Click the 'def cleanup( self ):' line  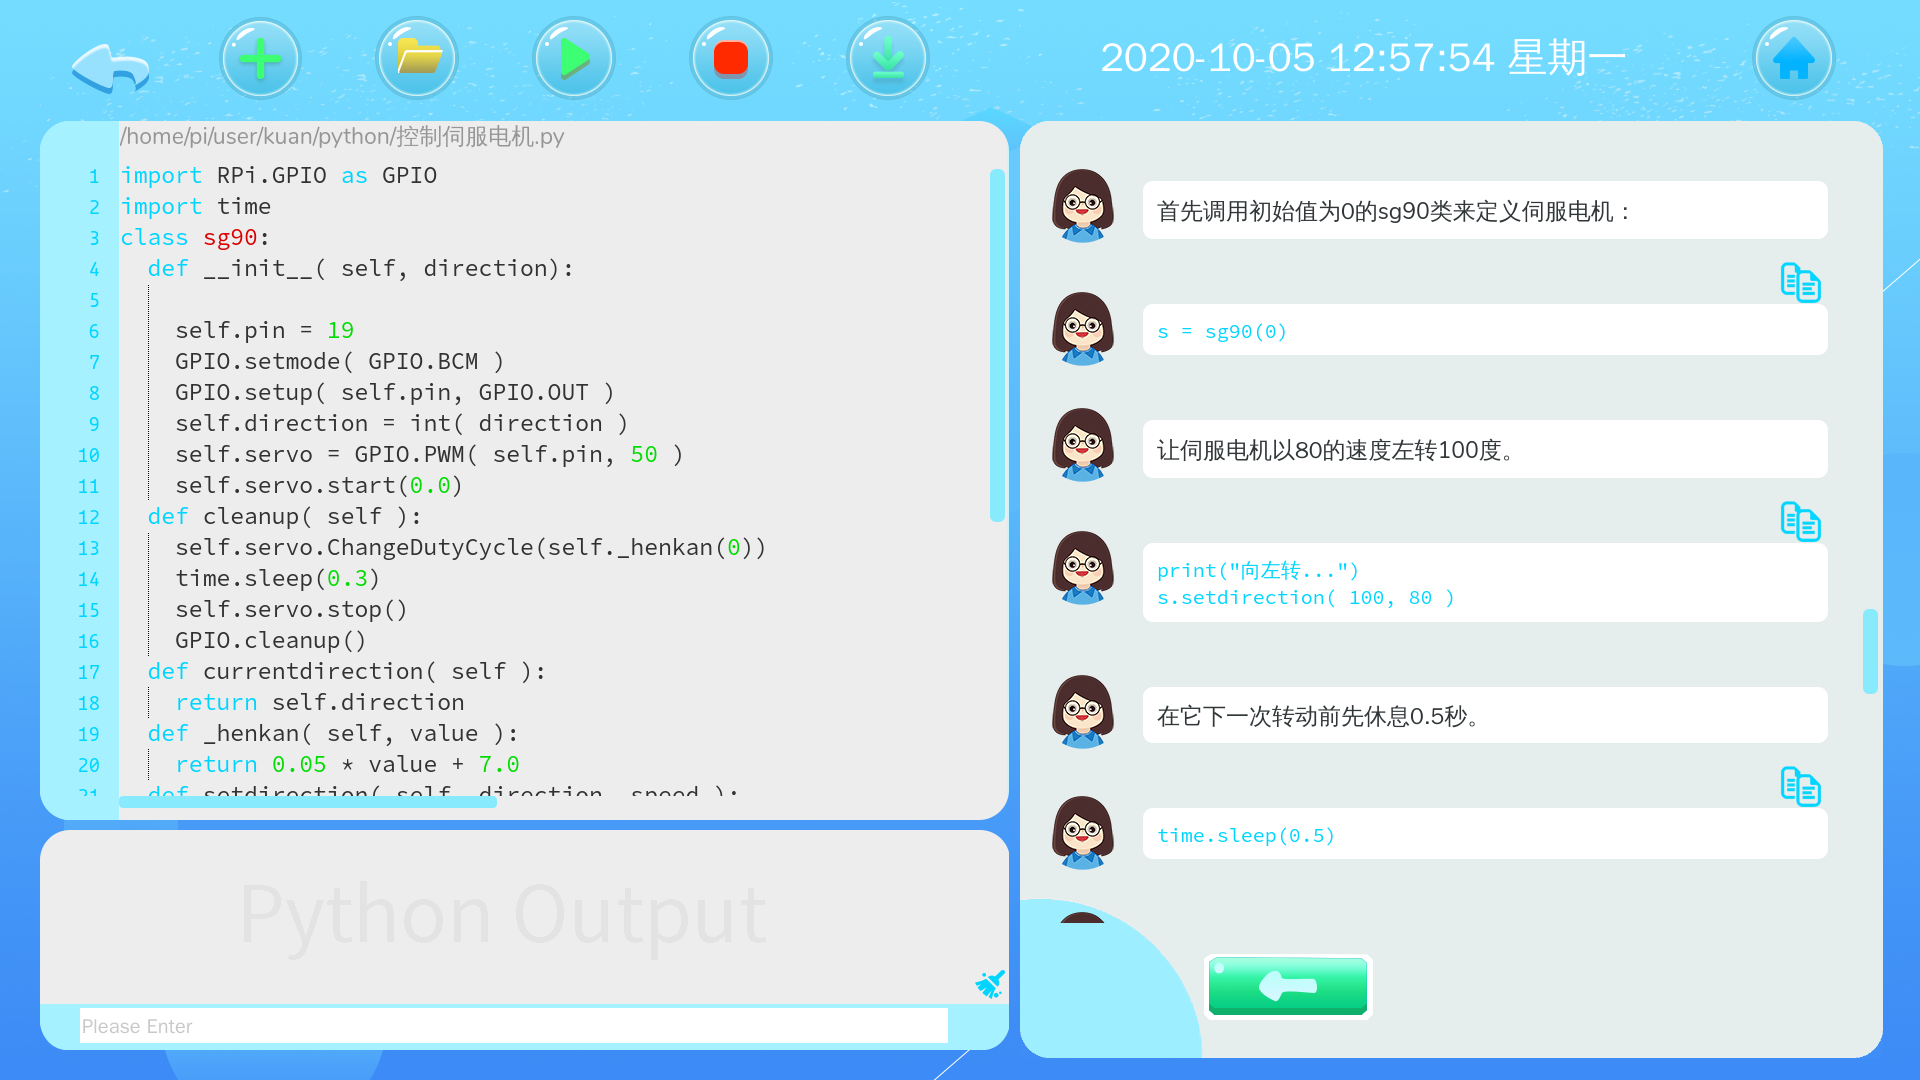[285, 517]
